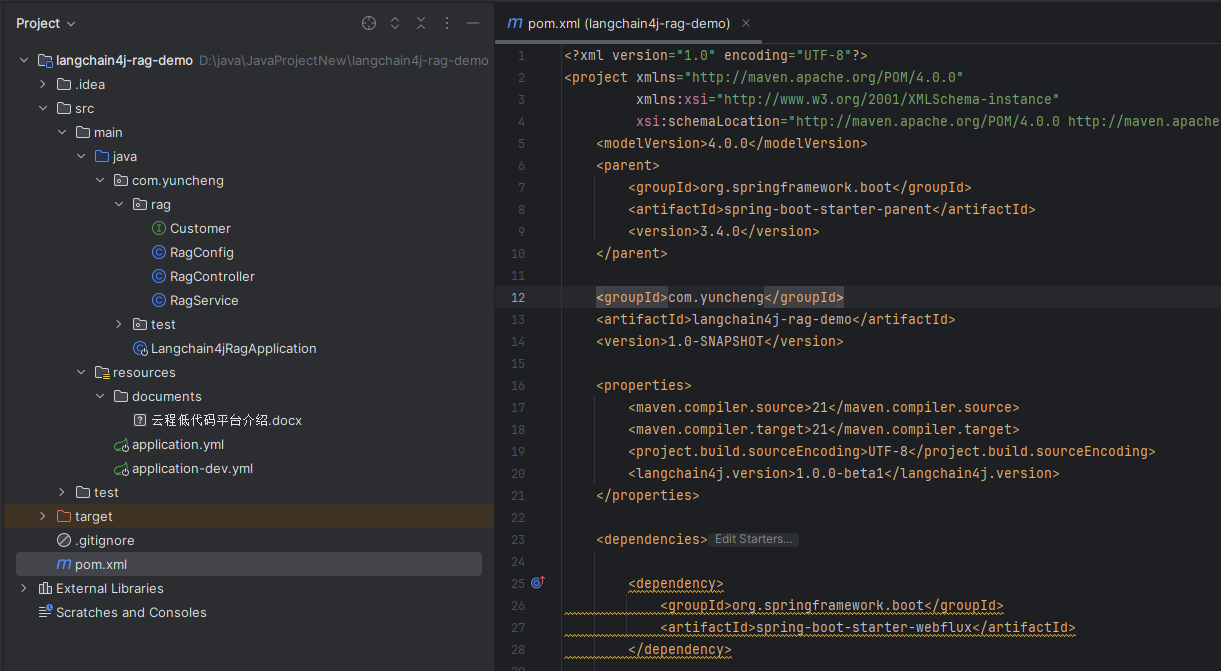Click the .gitignore file icon
The height and width of the screenshot is (671, 1221).
64,540
